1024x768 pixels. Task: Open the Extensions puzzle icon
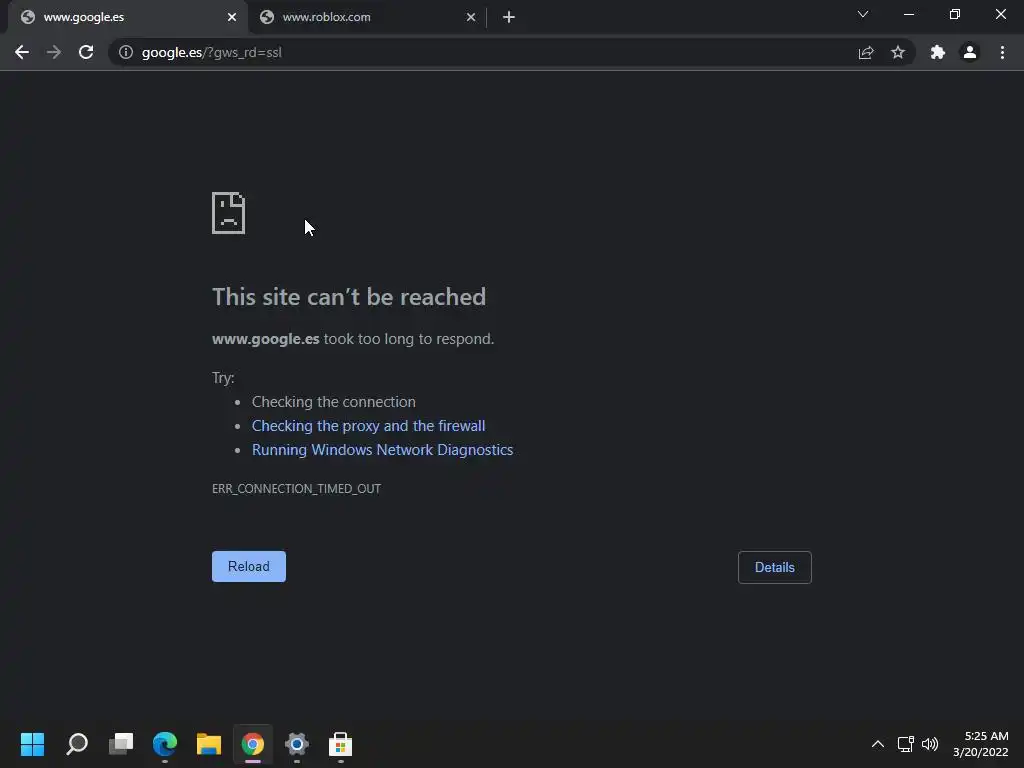(938, 52)
